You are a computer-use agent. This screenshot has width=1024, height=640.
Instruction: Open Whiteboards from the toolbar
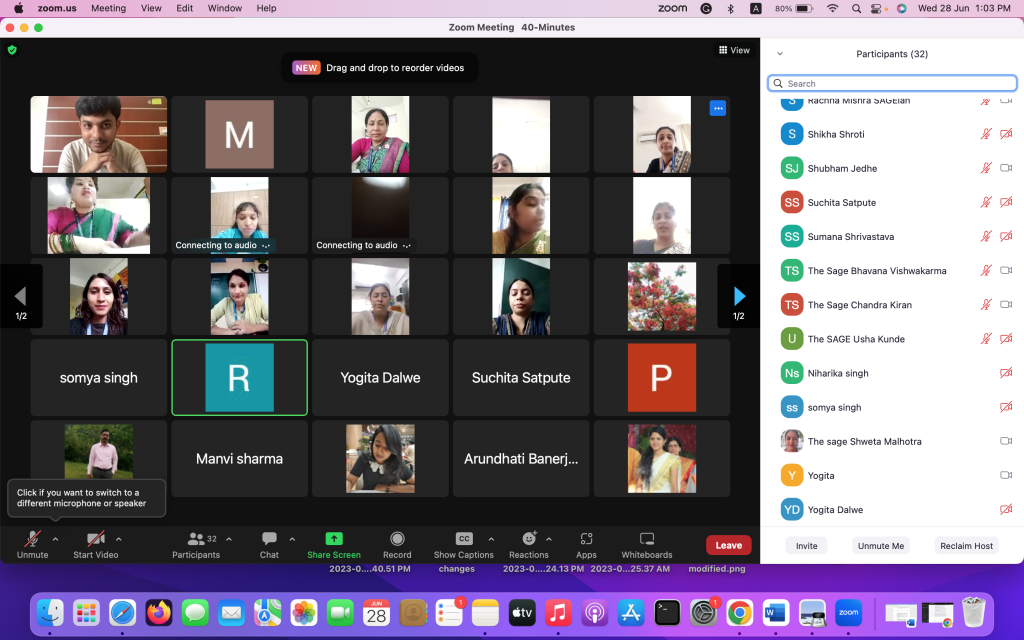[647, 539]
